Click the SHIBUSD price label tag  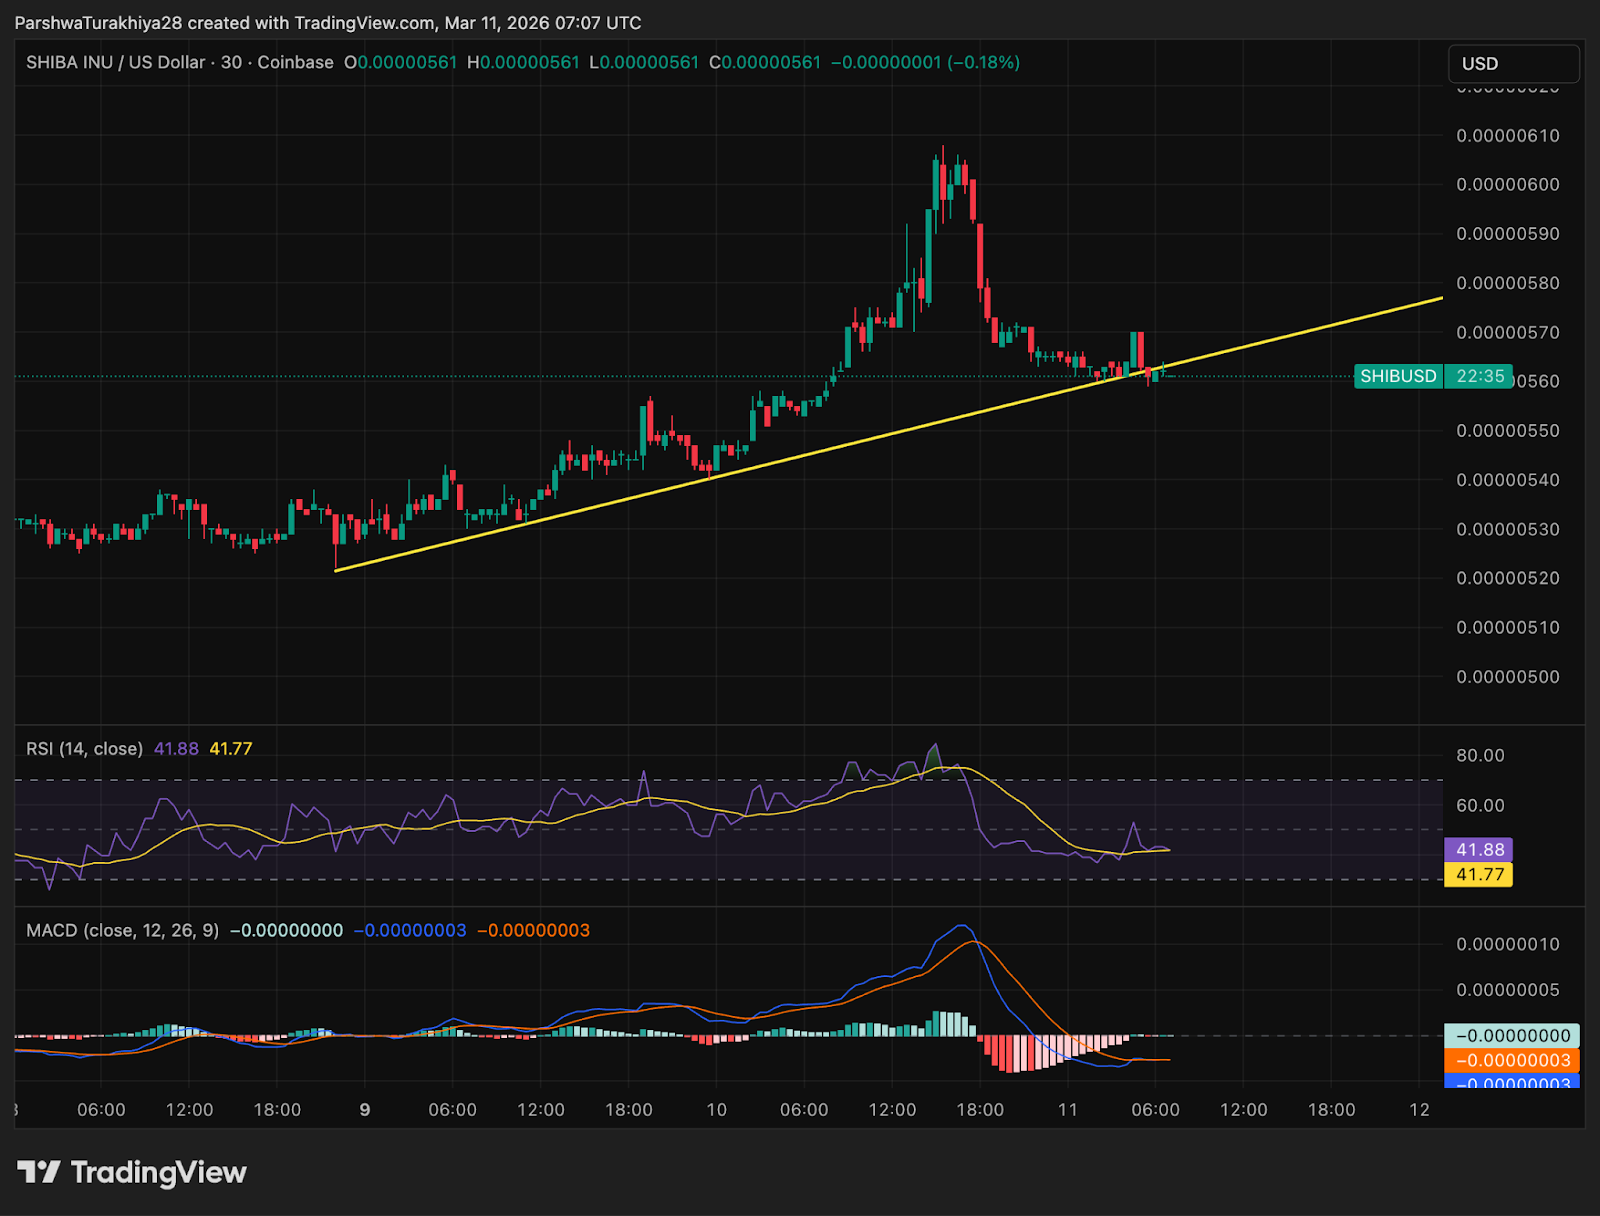coord(1397,376)
